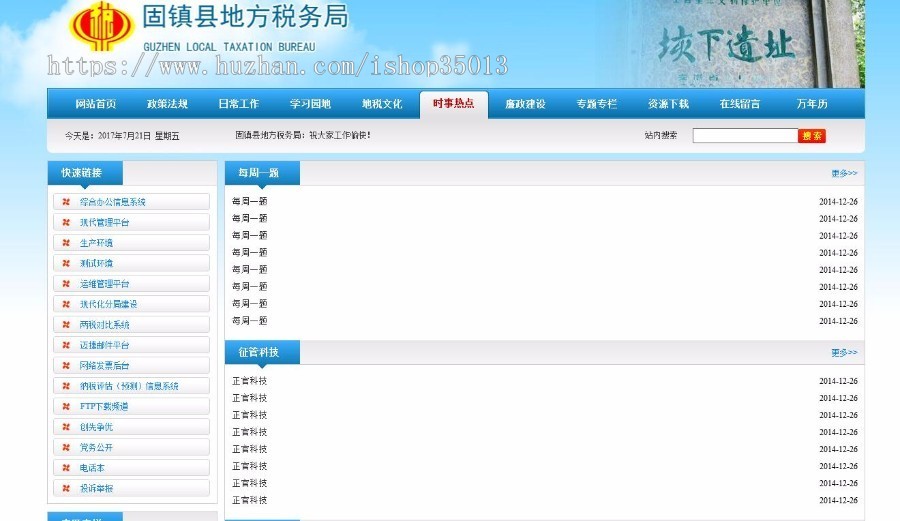The image size is (900, 521).
Task: Click 更多>> in the 征管科技 section
Action: point(844,352)
